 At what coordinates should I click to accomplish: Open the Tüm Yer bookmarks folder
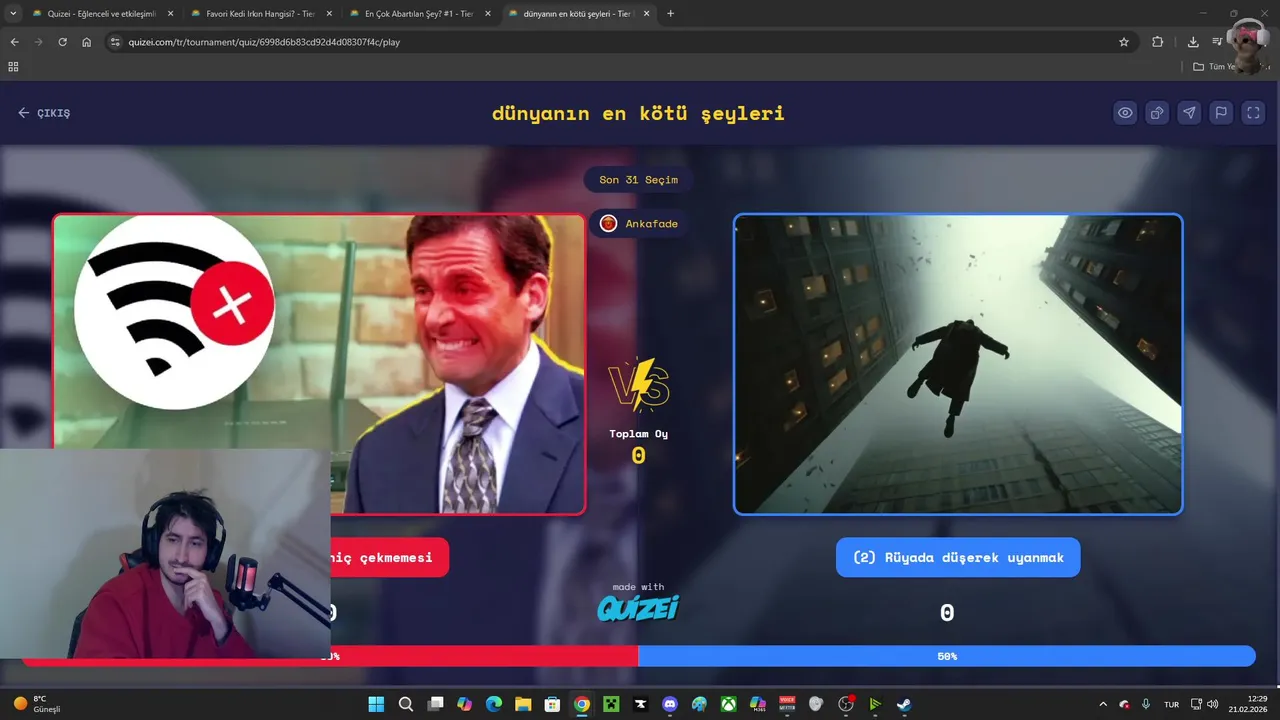point(1214,67)
